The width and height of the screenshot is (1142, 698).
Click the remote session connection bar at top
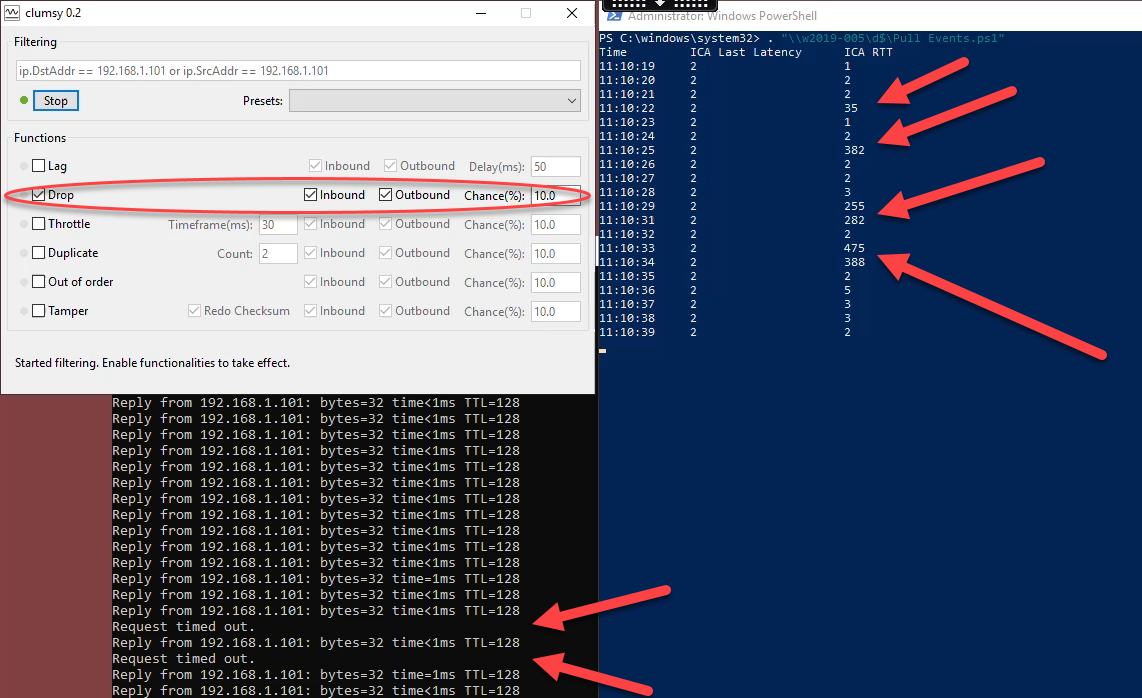(x=659, y=5)
